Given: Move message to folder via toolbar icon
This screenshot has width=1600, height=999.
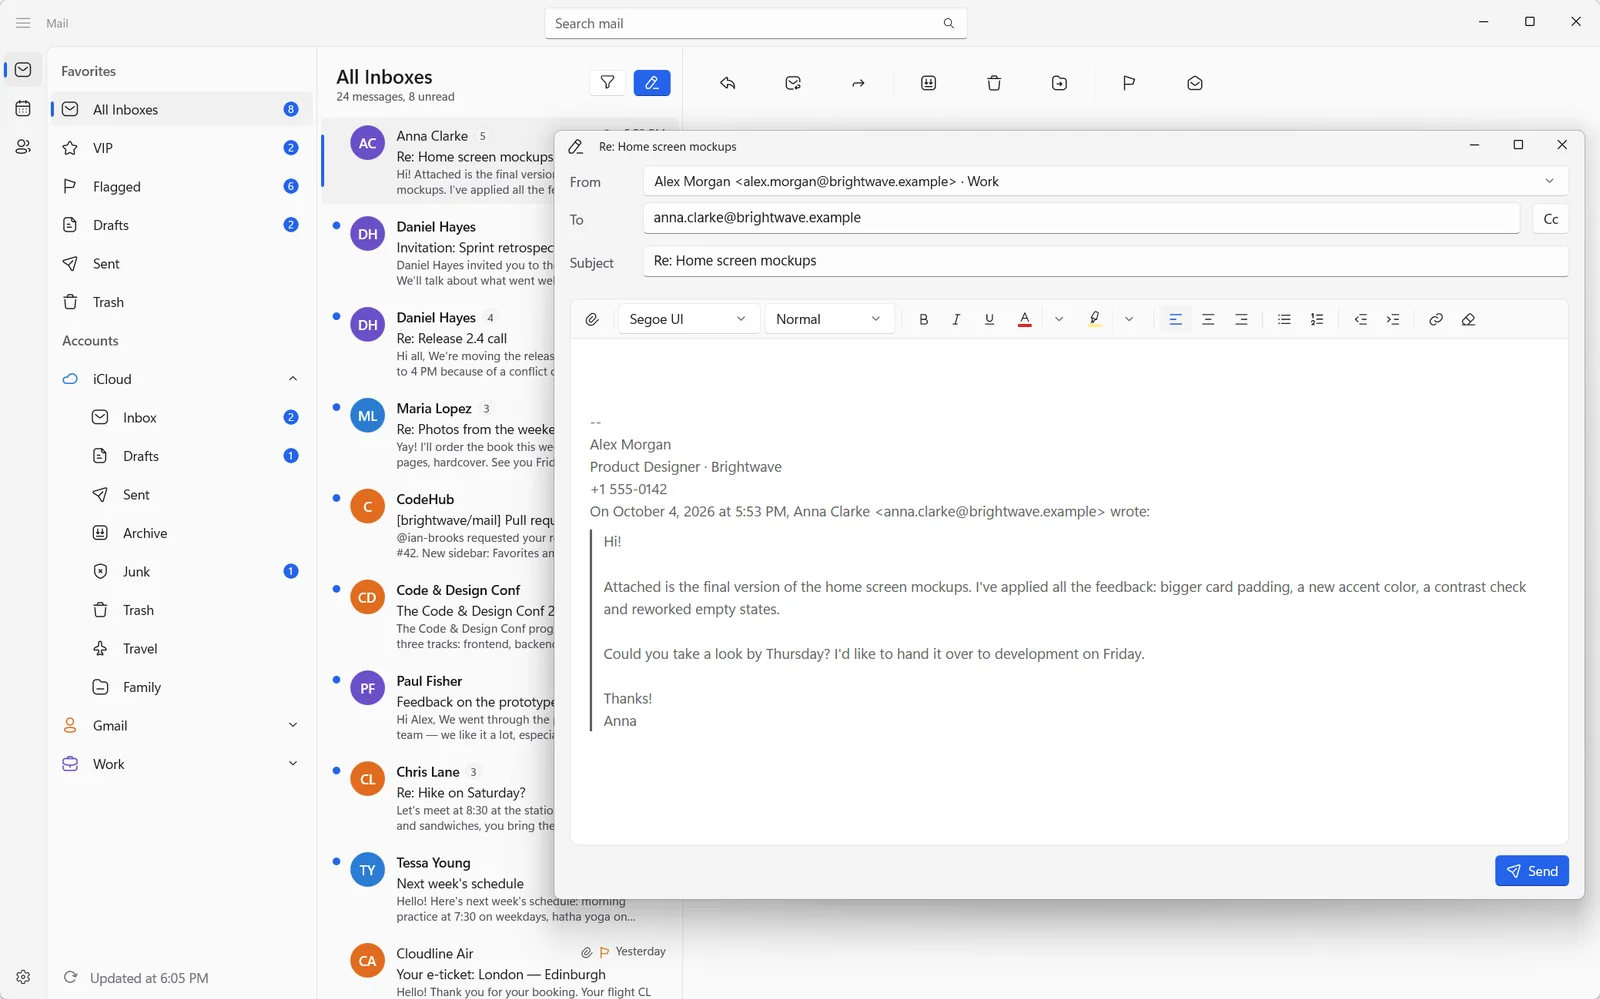Looking at the screenshot, I should pos(1060,83).
